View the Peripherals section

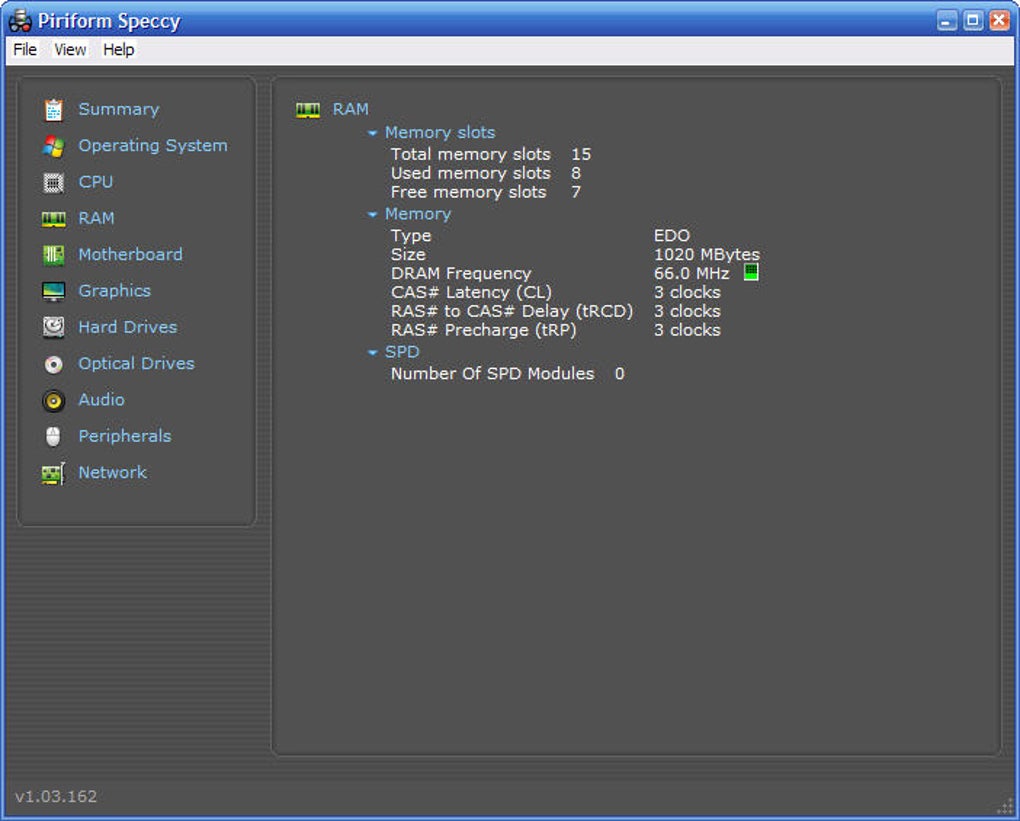pos(125,436)
